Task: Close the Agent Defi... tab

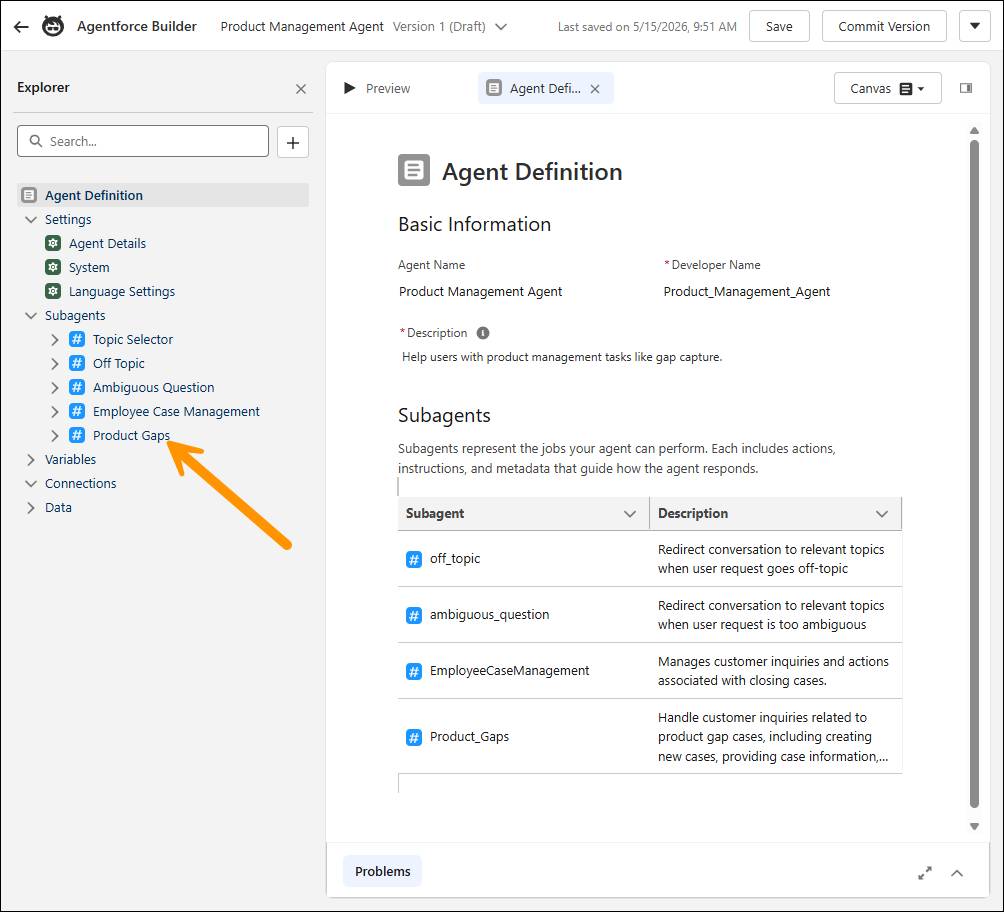Action: (x=595, y=89)
